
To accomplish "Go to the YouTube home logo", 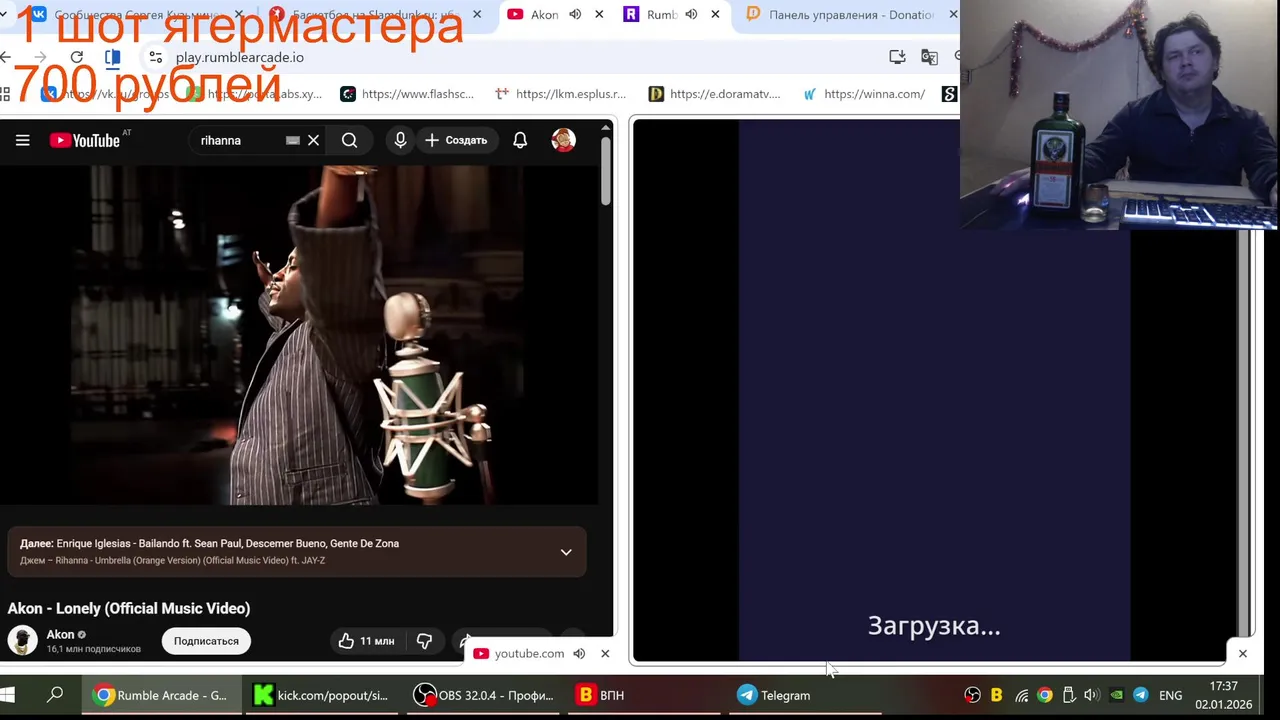I will [x=85, y=140].
